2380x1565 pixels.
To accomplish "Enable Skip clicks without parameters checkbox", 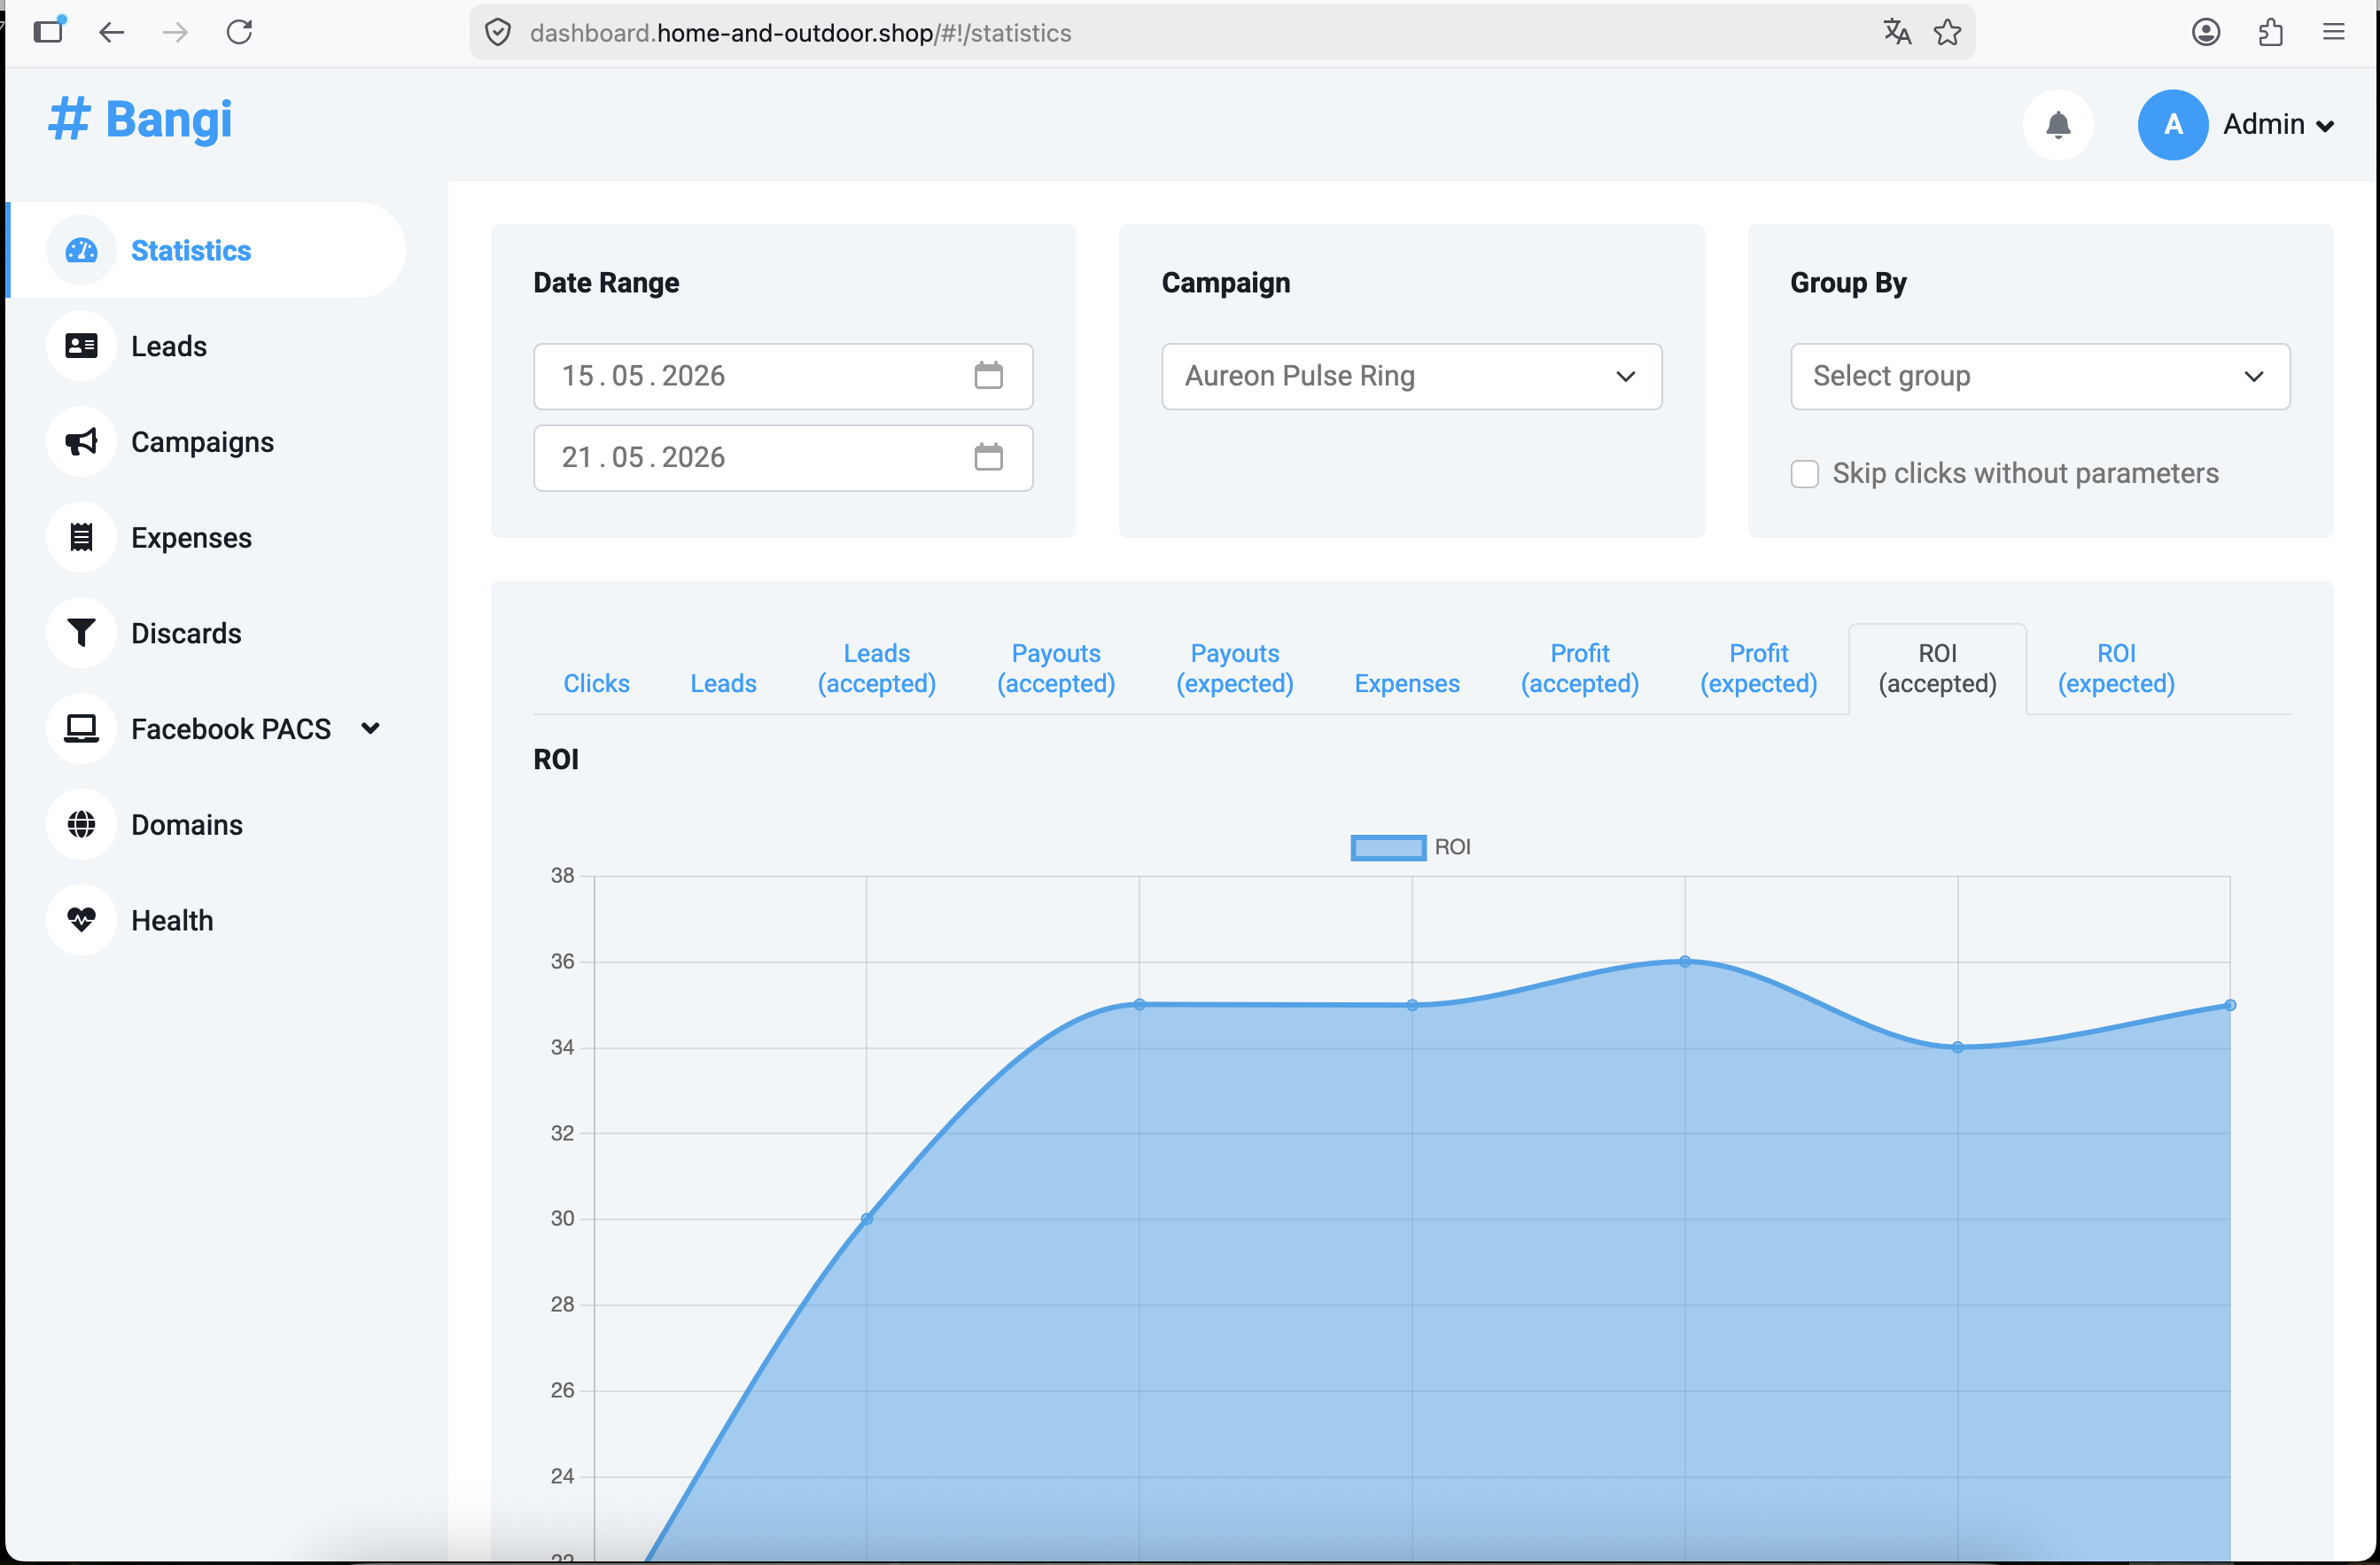I will 1804,474.
